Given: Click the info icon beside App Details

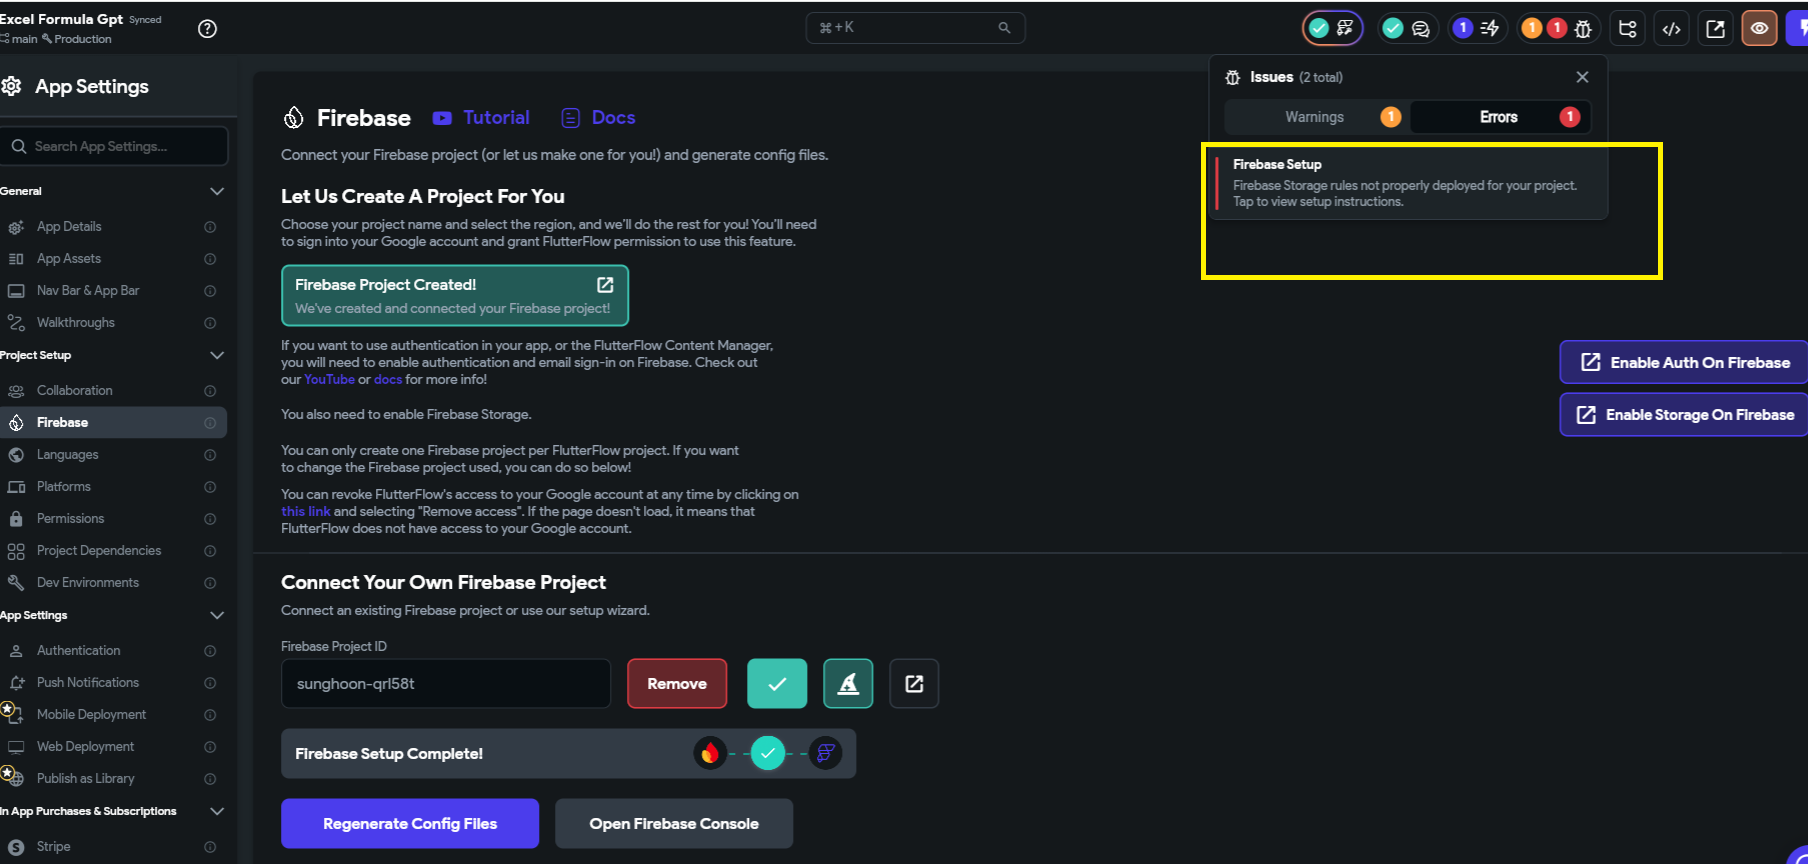Looking at the screenshot, I should point(210,227).
